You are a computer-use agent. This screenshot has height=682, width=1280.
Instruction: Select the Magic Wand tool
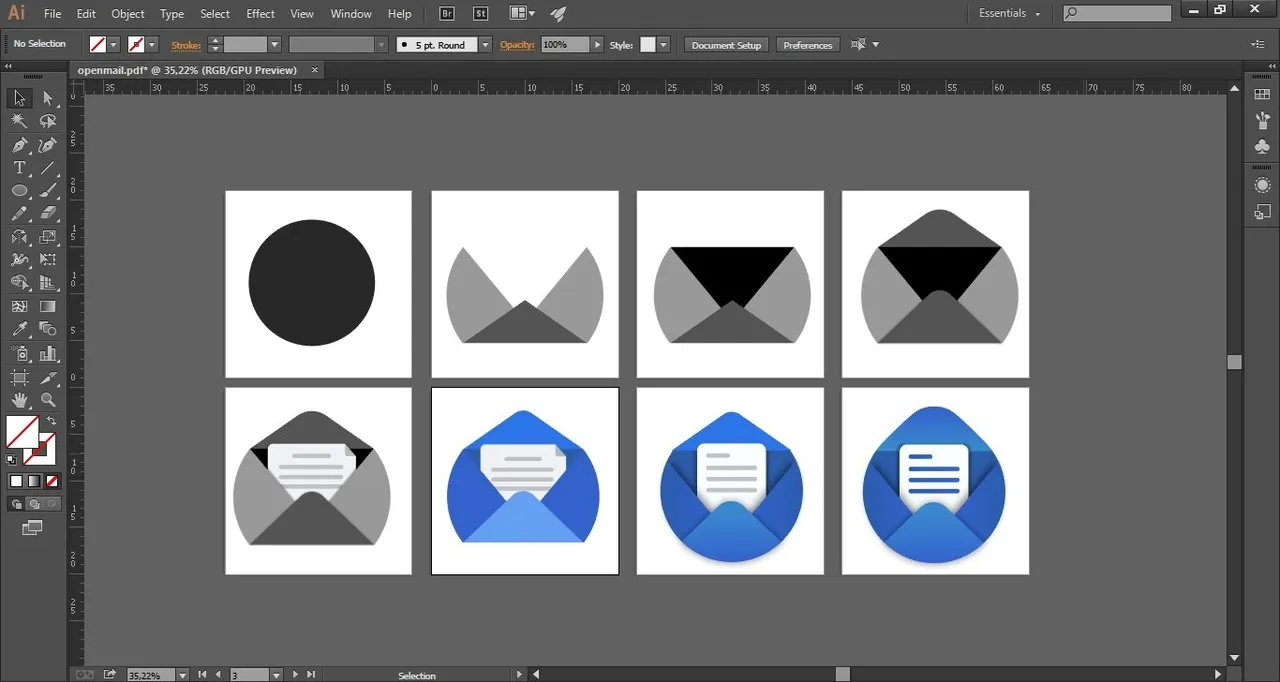(19, 121)
